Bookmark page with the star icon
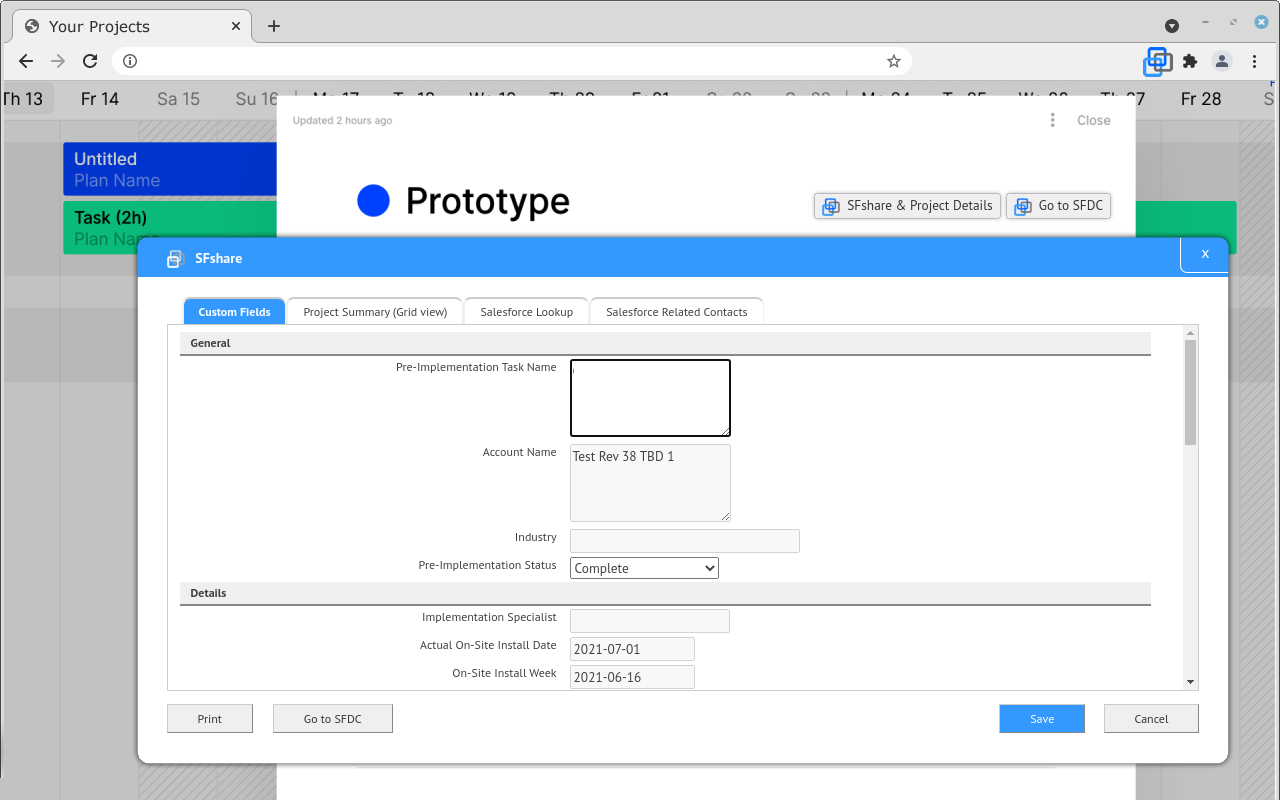The width and height of the screenshot is (1280, 800). (894, 61)
